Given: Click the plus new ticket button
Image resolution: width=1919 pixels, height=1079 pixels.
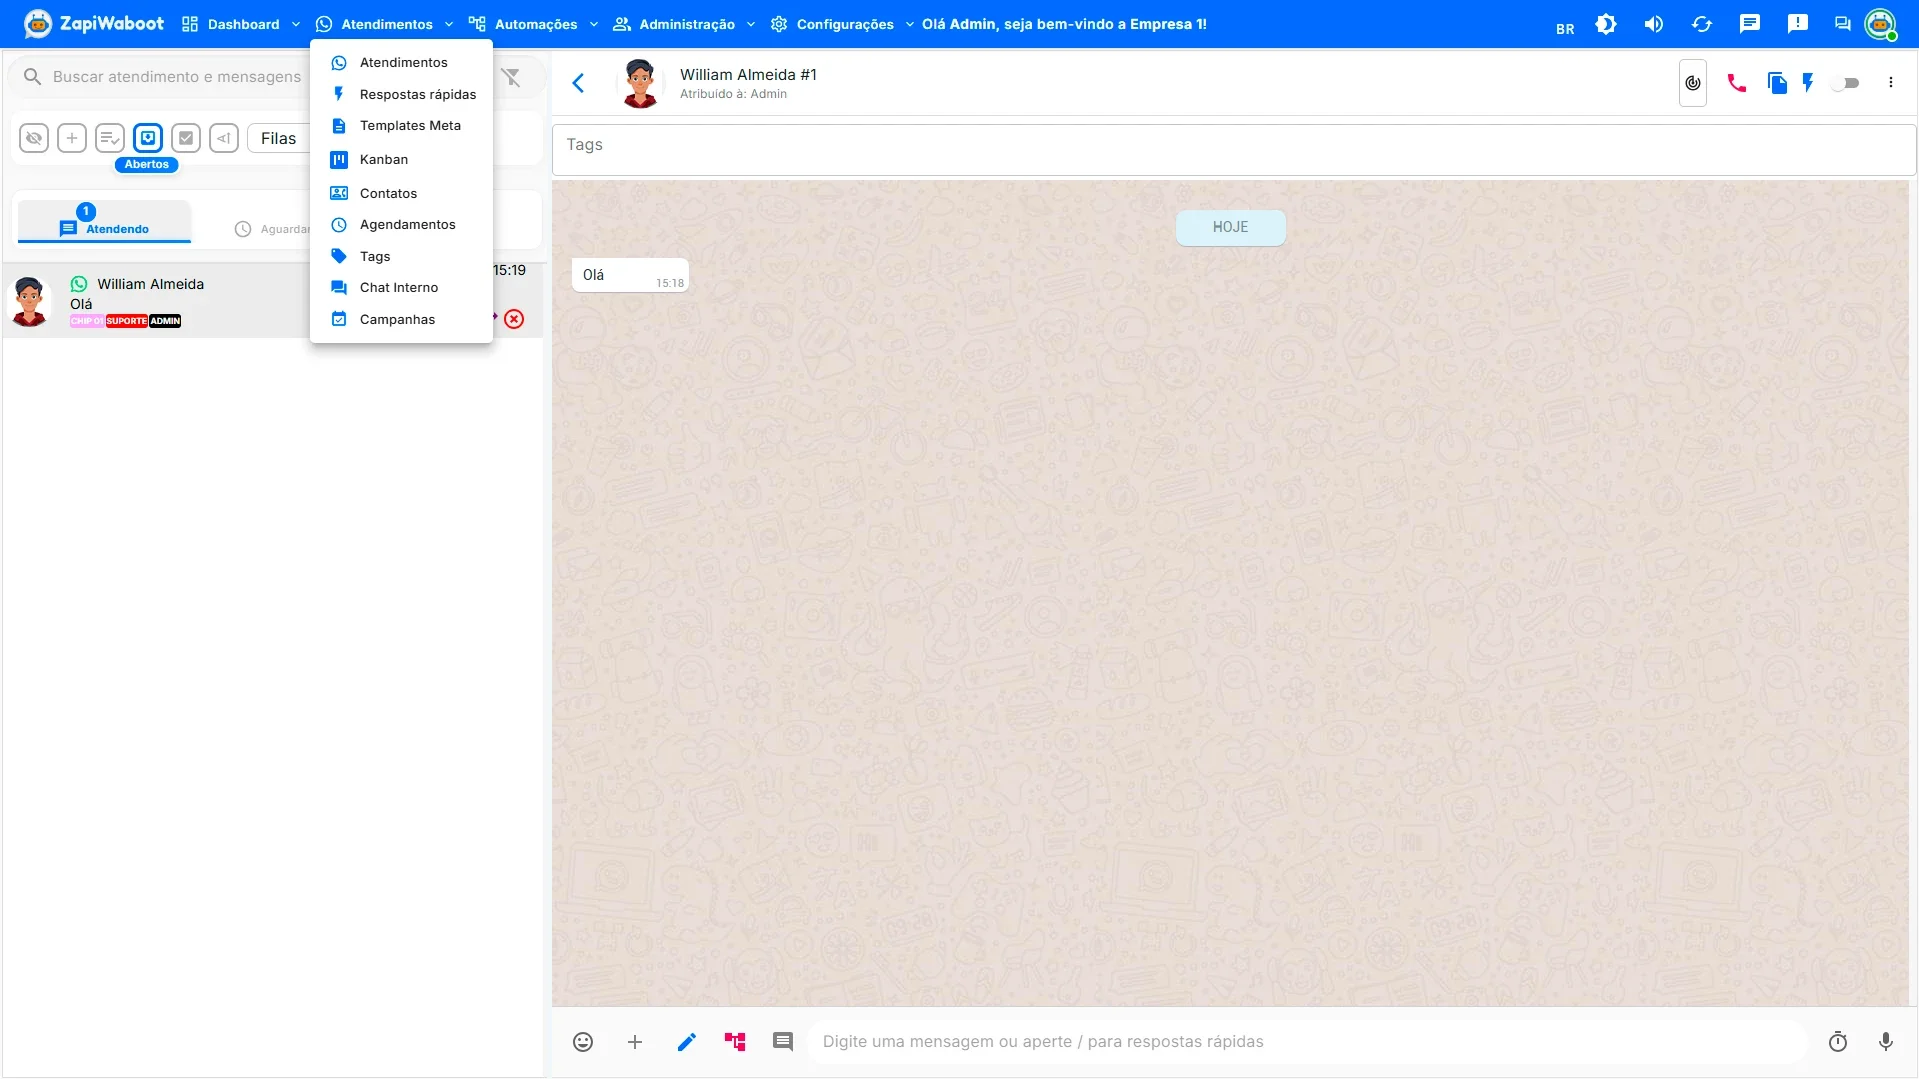Looking at the screenshot, I should pos(72,138).
